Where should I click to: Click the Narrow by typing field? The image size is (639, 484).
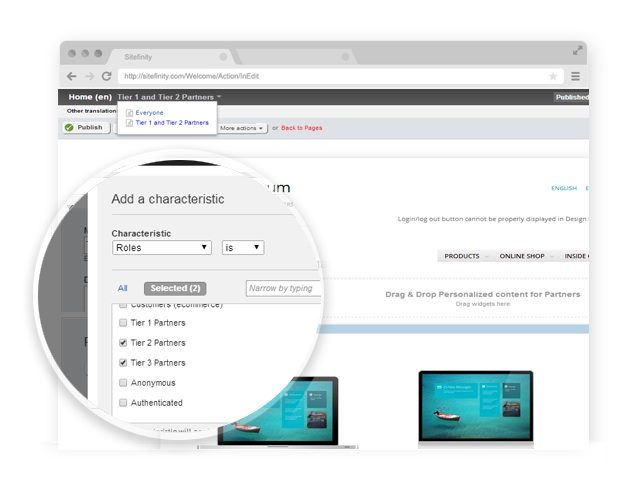point(281,288)
